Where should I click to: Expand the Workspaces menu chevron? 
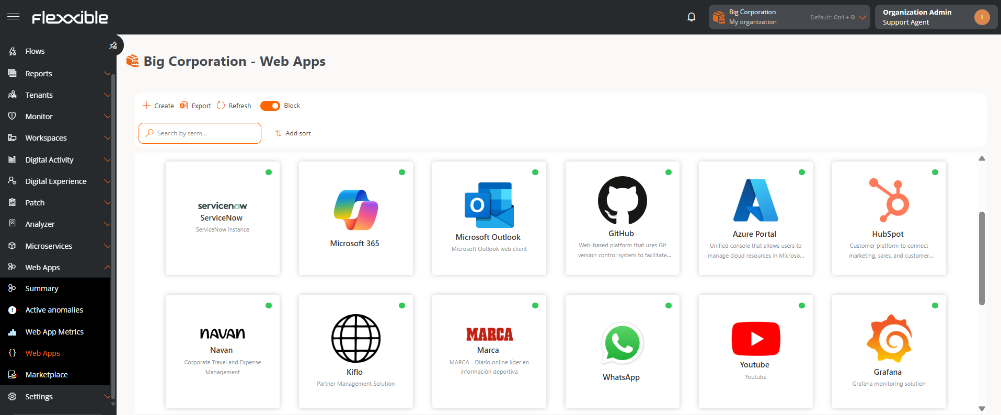[x=107, y=138]
